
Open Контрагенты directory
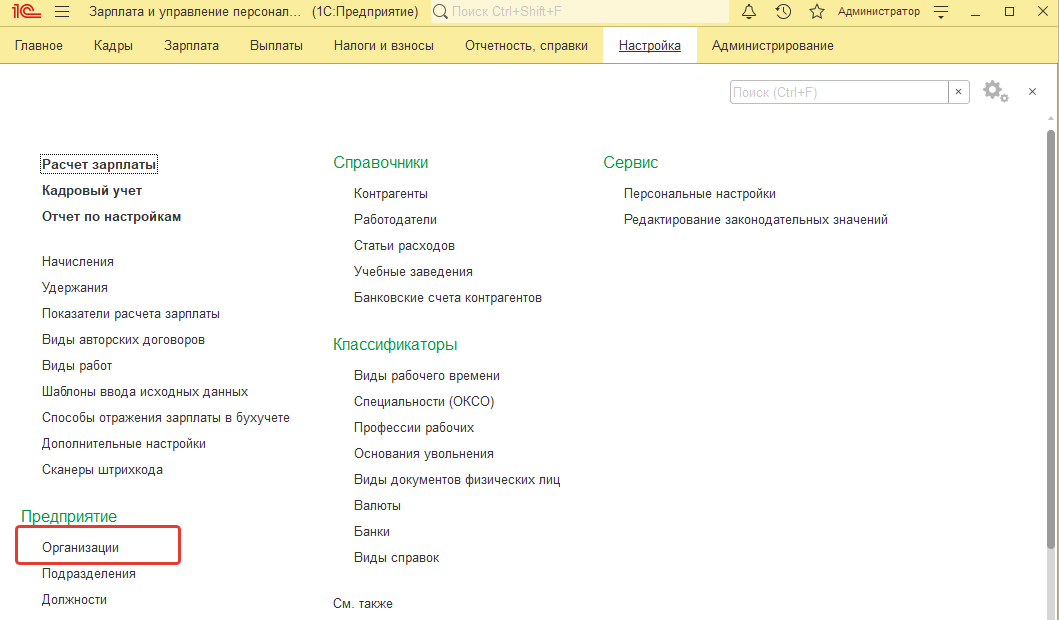[x=390, y=194]
